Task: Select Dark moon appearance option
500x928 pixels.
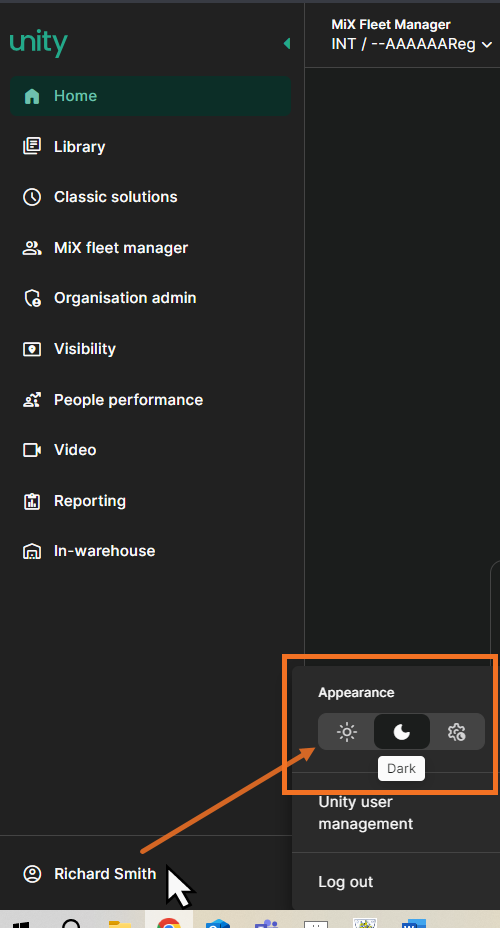Action: pyautogui.click(x=402, y=732)
